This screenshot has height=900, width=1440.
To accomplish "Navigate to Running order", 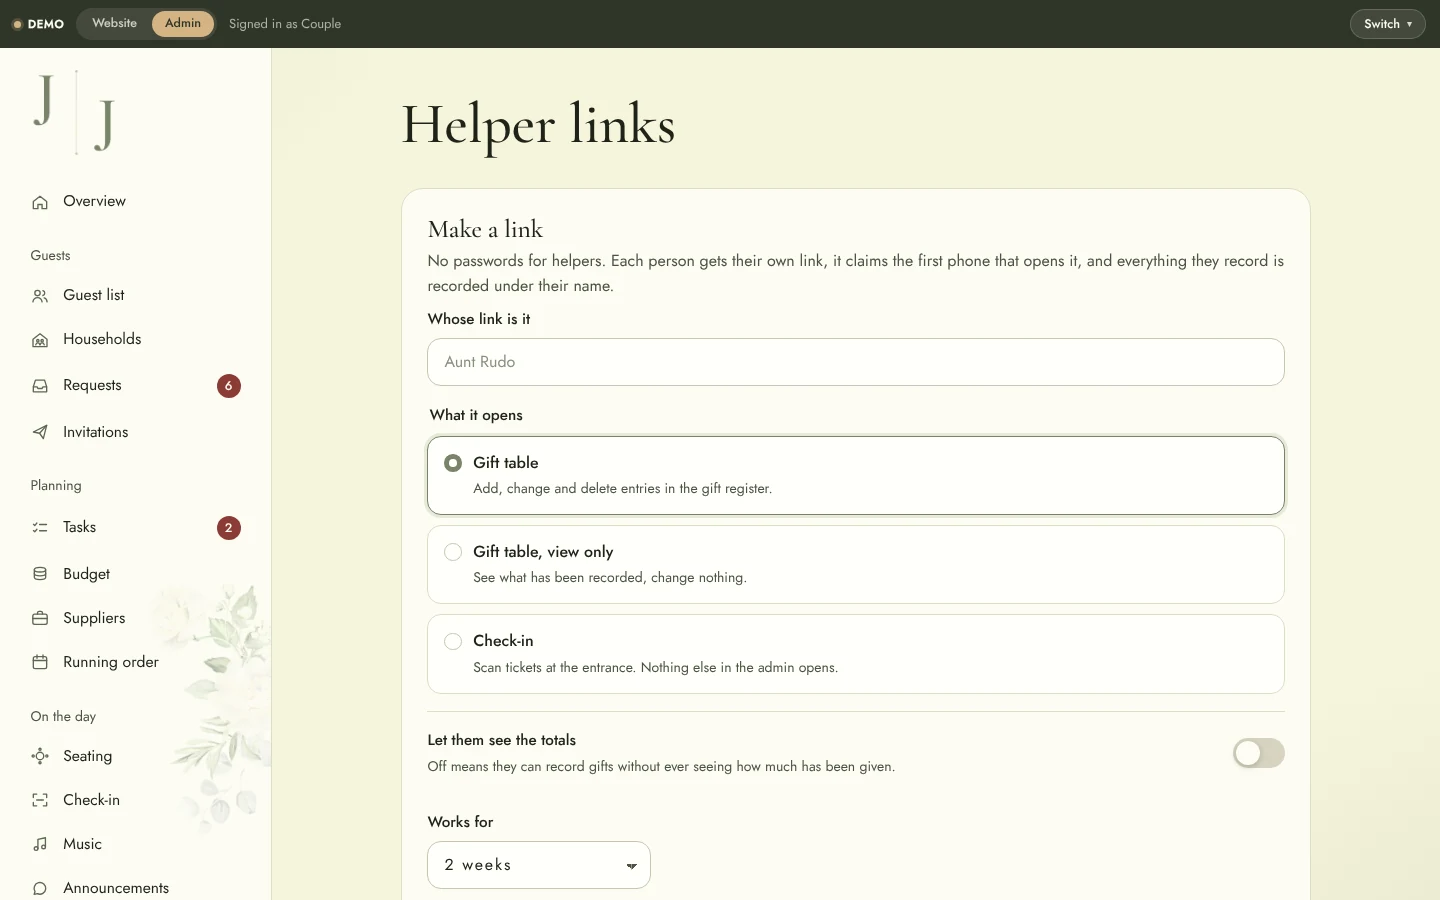I will [111, 663].
